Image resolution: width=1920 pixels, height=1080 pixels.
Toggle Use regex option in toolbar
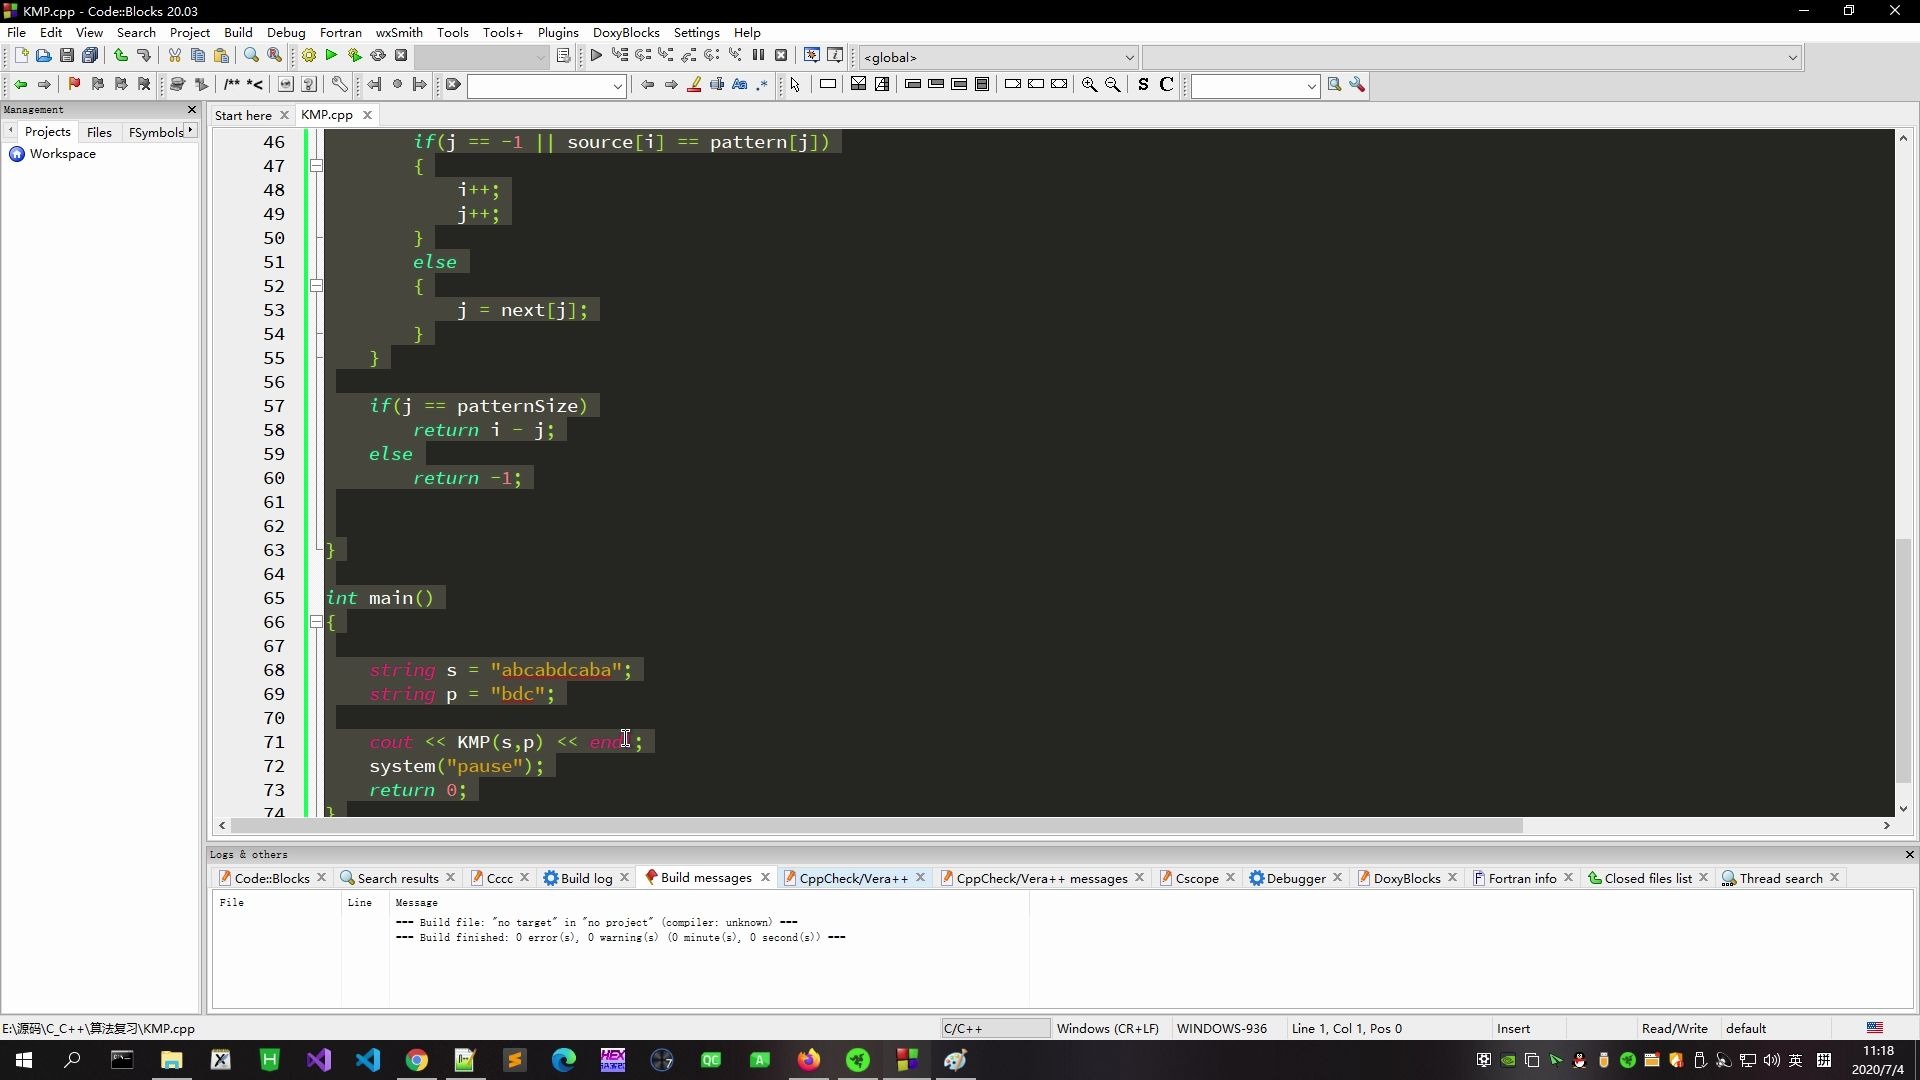point(763,85)
